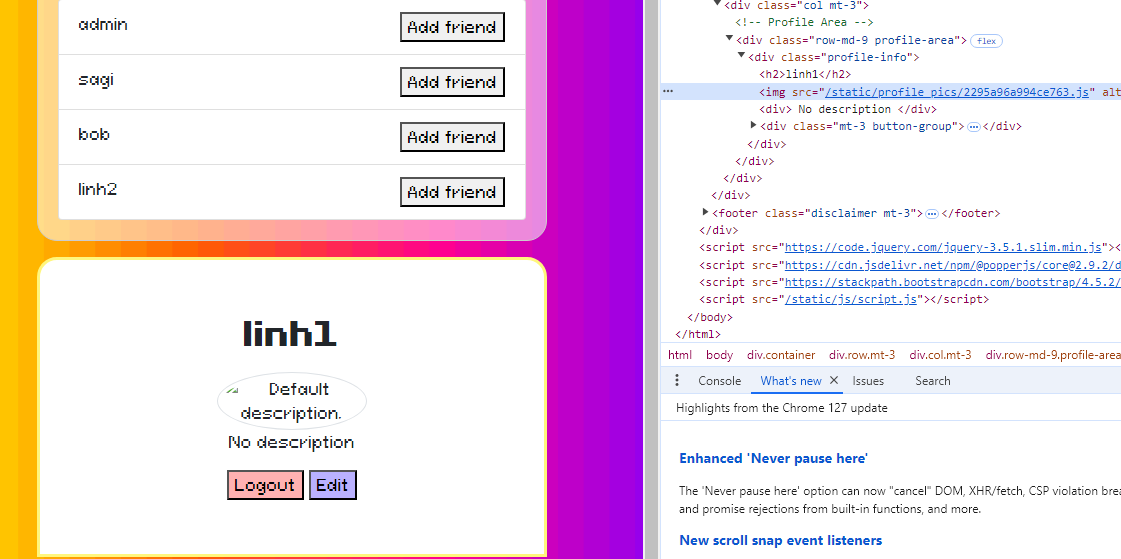Open Enhanced 'Never pause here' article

[774, 459]
